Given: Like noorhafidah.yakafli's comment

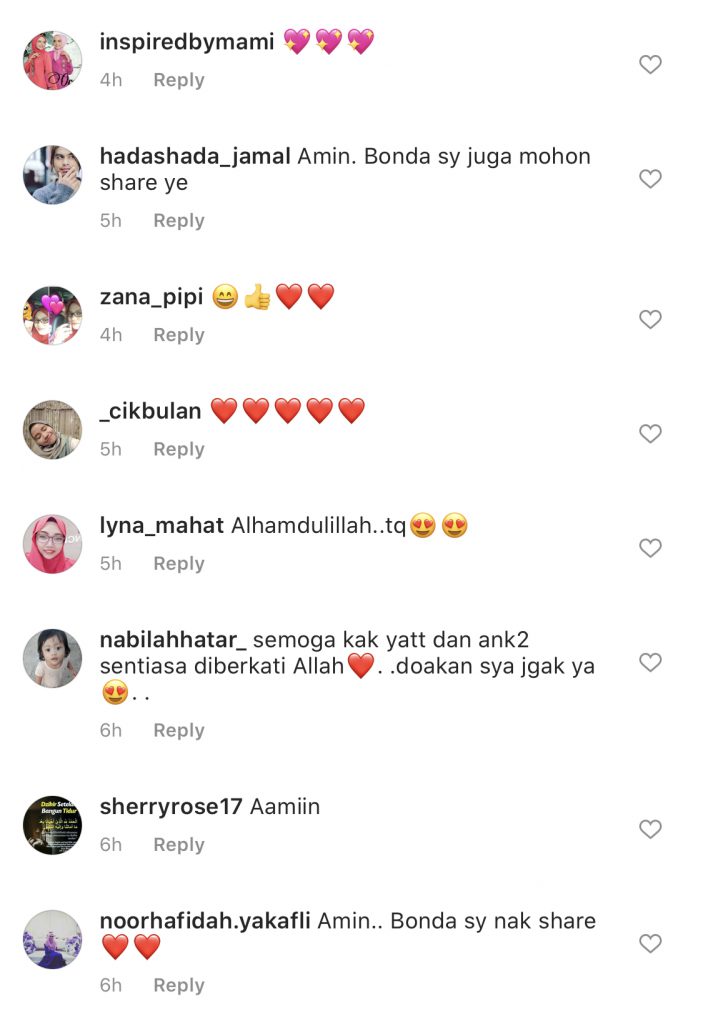Looking at the screenshot, I should point(650,943).
